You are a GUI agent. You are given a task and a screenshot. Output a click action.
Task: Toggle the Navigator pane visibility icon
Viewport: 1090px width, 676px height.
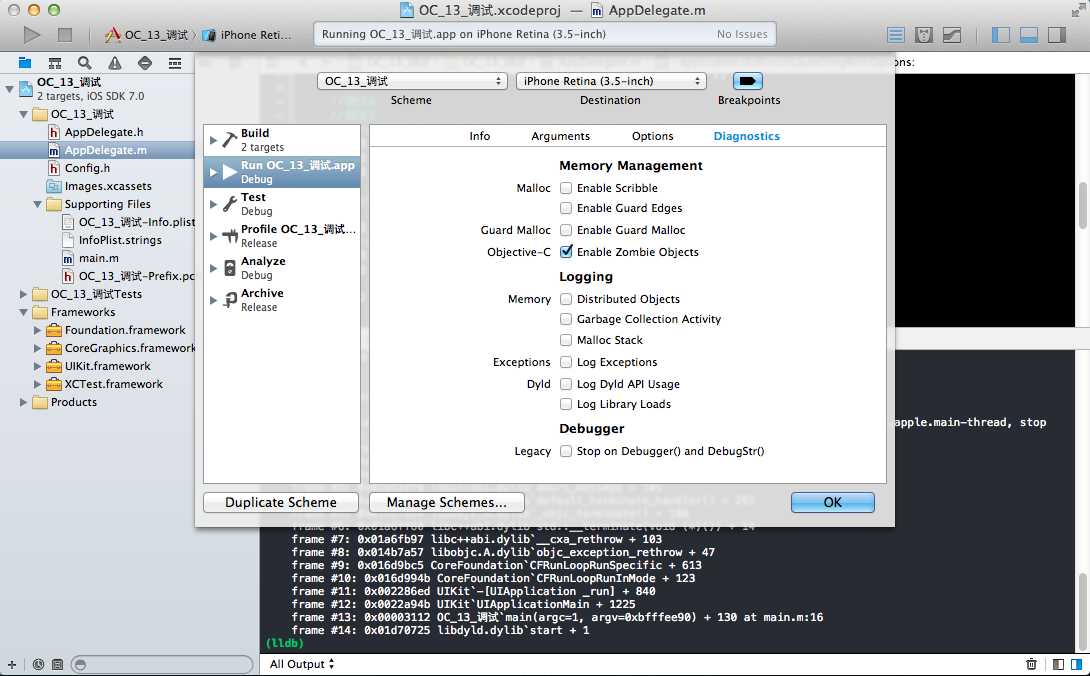point(1001,35)
